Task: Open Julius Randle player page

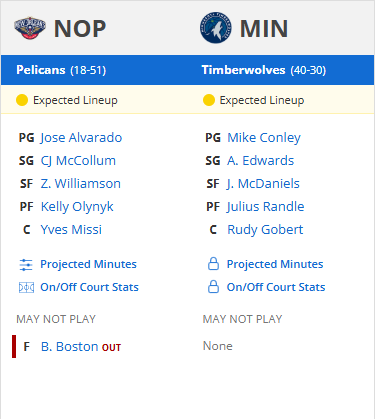Action: click(x=266, y=207)
